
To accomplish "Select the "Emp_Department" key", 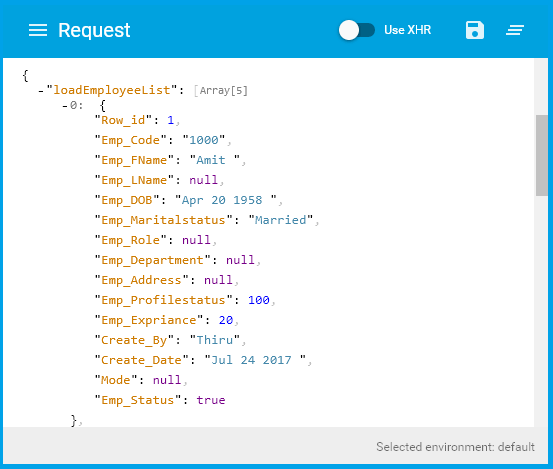I will click(152, 260).
